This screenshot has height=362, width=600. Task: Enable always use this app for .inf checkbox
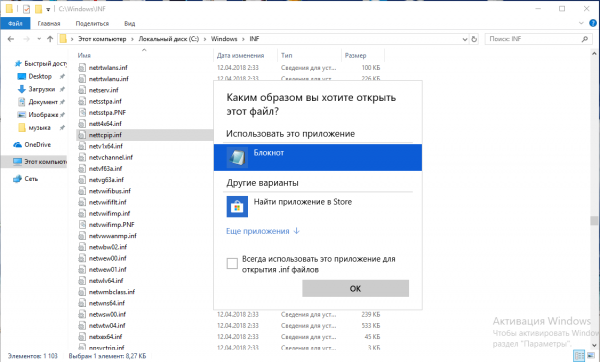(x=232, y=263)
